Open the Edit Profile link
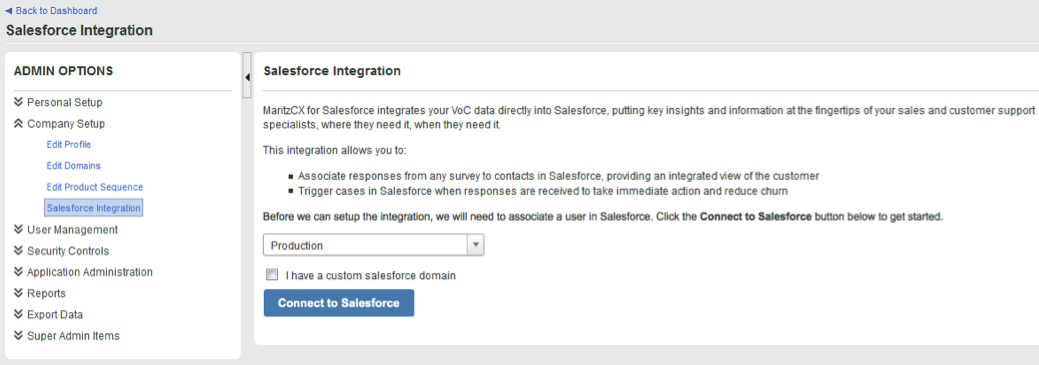This screenshot has height=365, width=1039. (69, 144)
